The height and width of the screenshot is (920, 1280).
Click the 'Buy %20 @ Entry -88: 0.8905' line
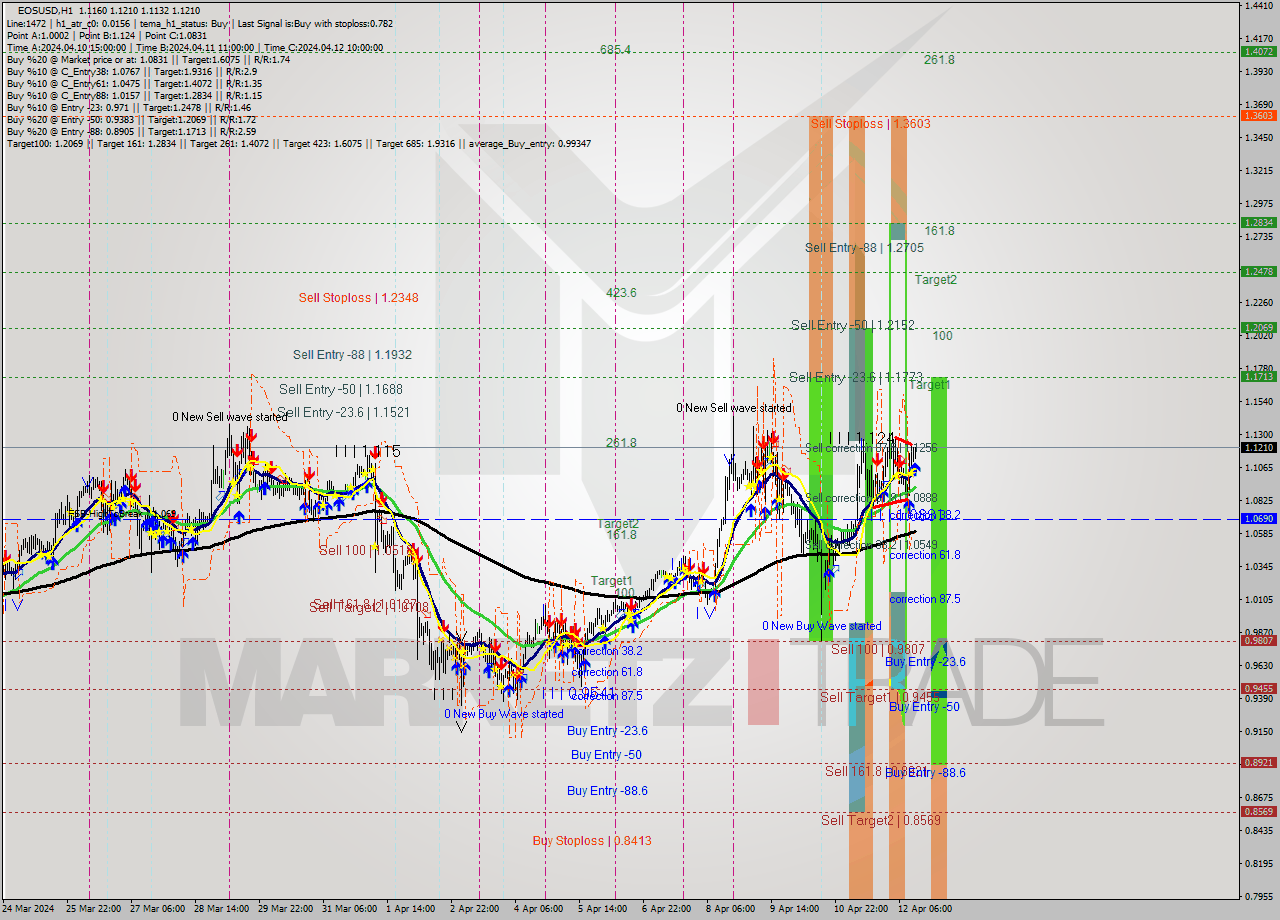pos(131,132)
